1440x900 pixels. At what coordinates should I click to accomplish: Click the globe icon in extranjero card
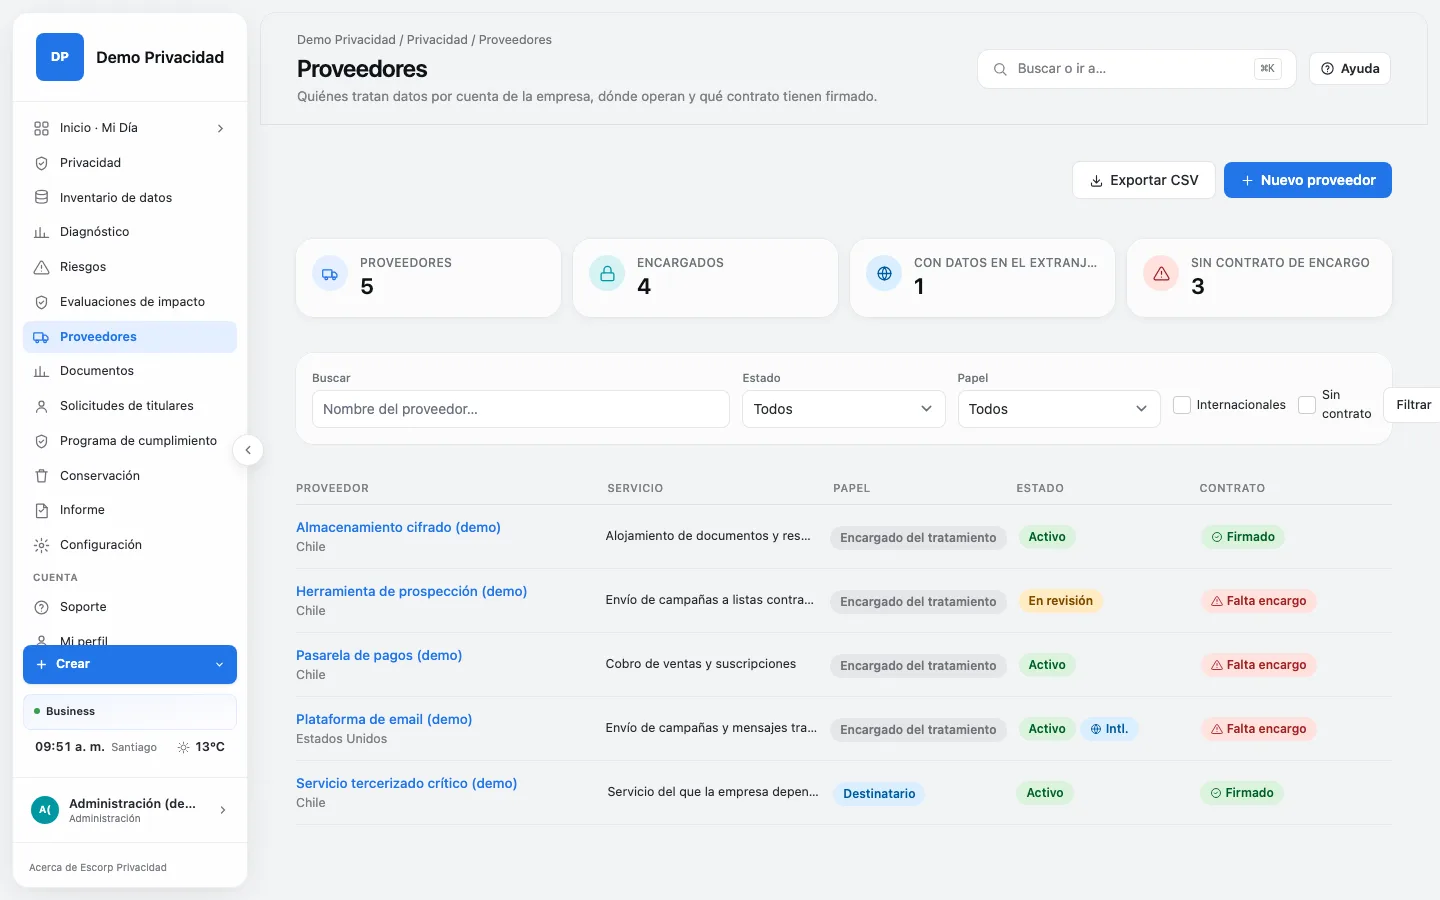click(x=884, y=274)
